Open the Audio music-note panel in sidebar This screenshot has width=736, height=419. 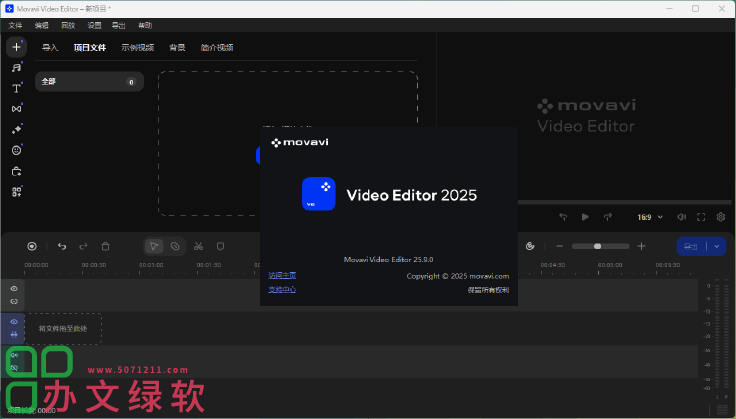point(16,68)
